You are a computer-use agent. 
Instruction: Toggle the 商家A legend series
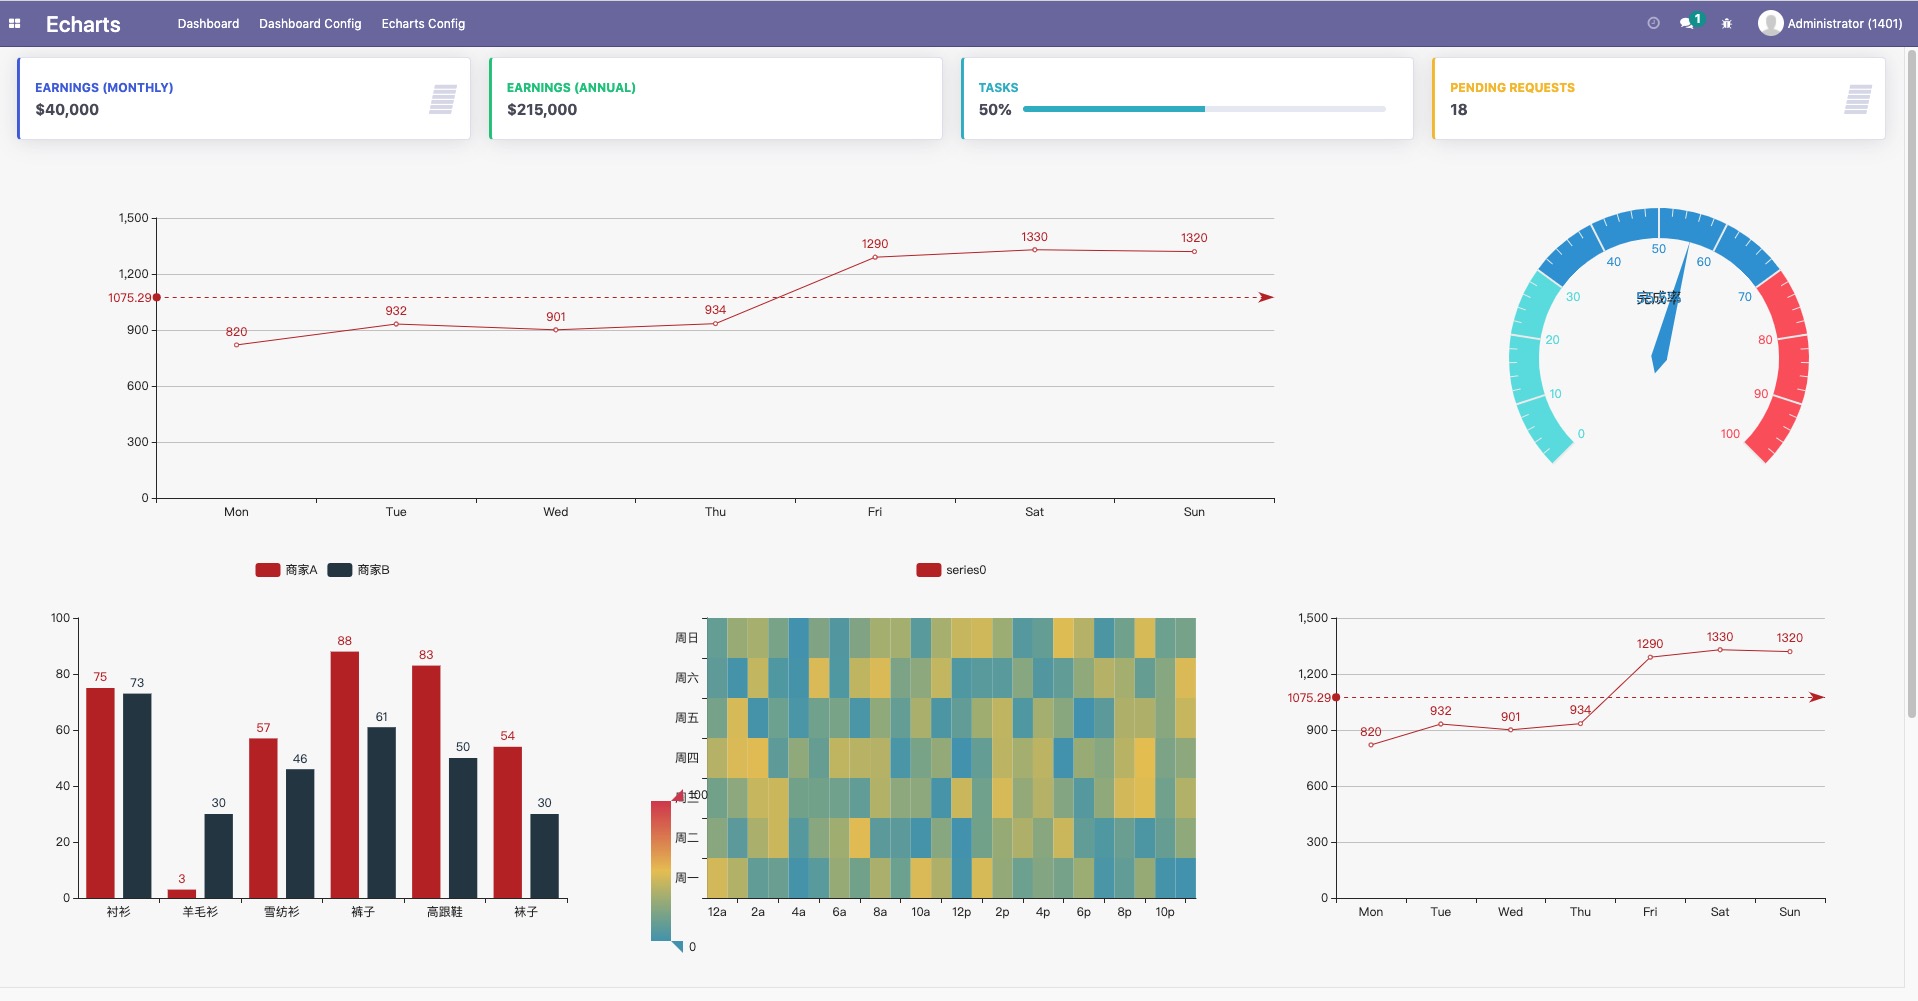coord(286,570)
